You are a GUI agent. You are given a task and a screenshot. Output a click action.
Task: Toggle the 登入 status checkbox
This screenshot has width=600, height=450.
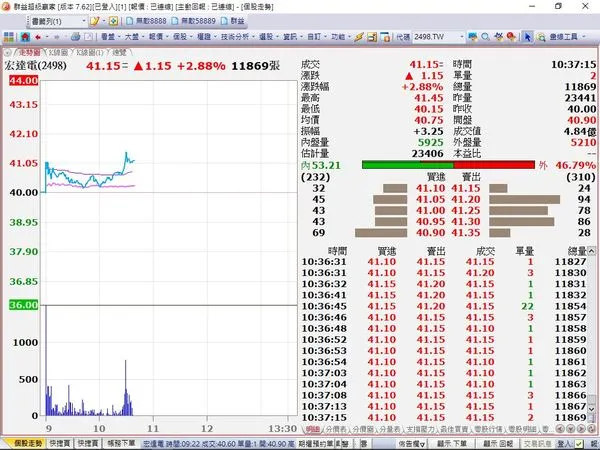pos(578,444)
